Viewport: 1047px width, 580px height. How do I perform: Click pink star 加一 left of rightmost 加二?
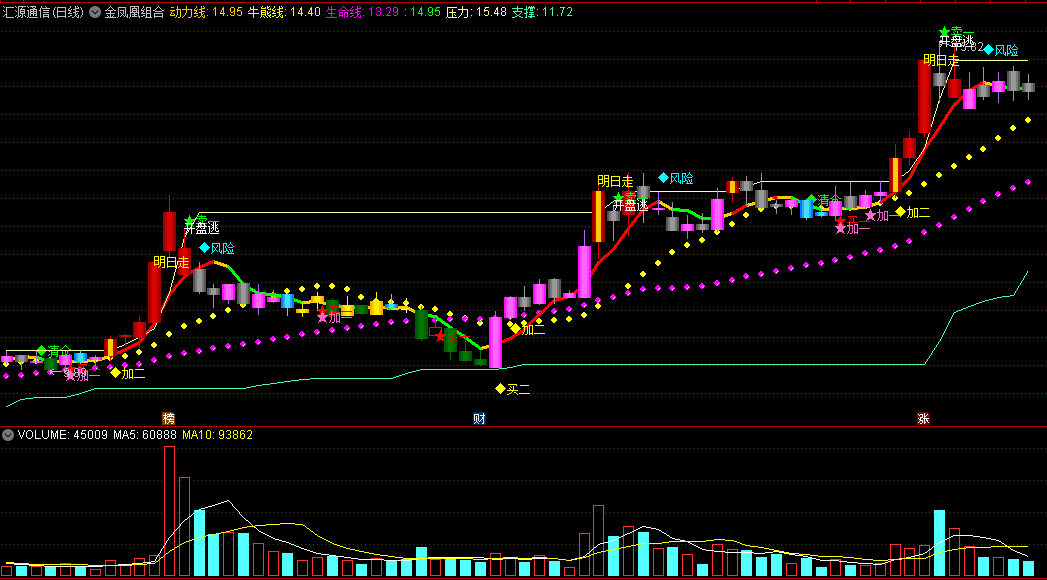[870, 215]
